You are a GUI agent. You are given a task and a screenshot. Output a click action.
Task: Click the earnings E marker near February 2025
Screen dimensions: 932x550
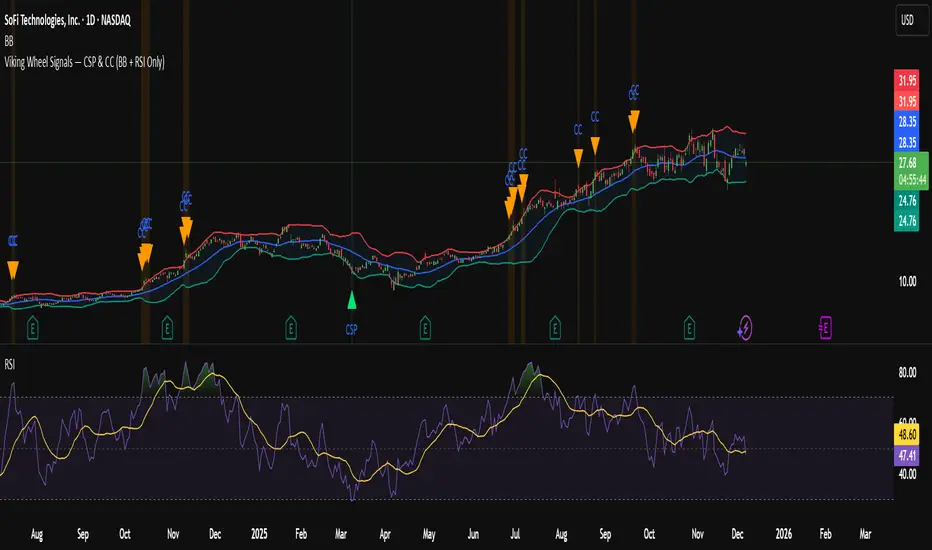point(291,328)
